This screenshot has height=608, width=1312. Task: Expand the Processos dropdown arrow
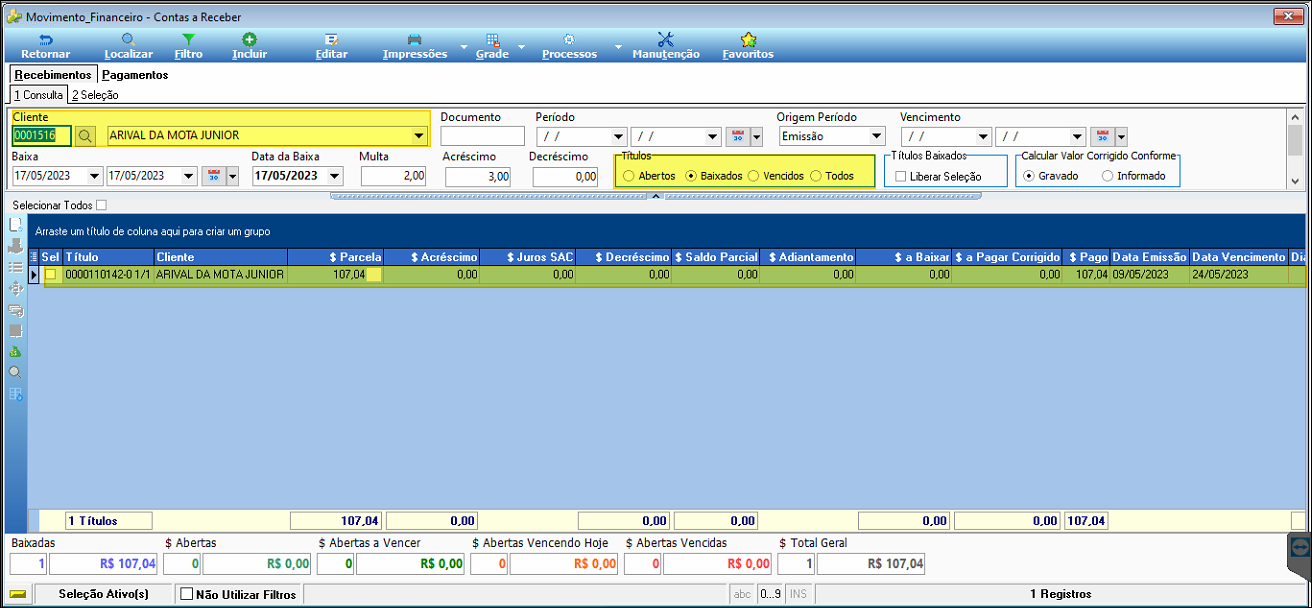(x=618, y=47)
